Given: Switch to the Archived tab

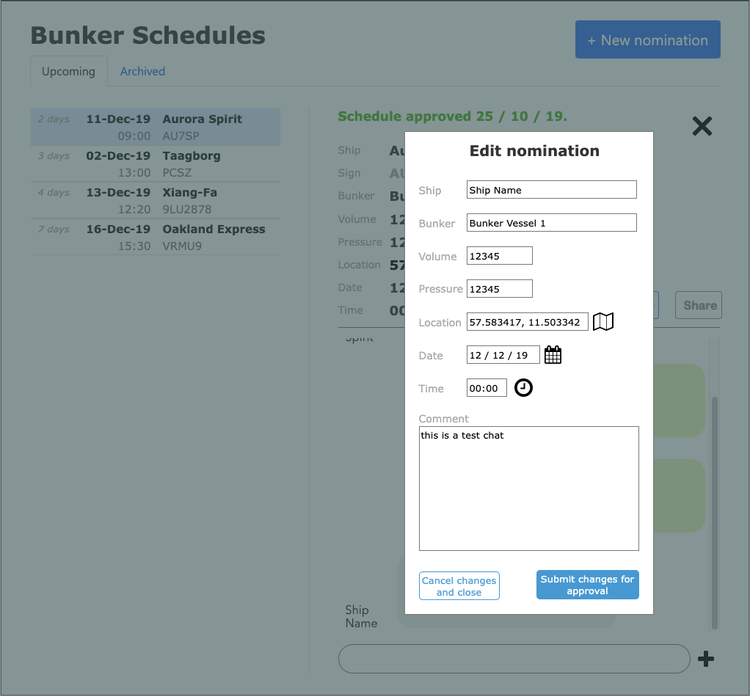Looking at the screenshot, I should (143, 71).
